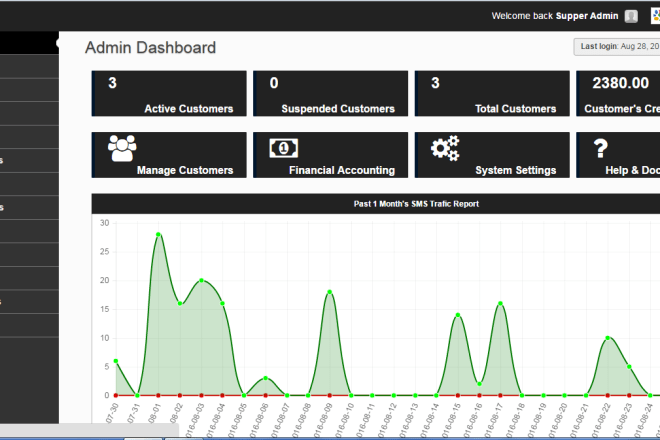Screen dimensions: 660x440
Task: Select the 2 SMS dip on 08-16
Action: coord(479,384)
